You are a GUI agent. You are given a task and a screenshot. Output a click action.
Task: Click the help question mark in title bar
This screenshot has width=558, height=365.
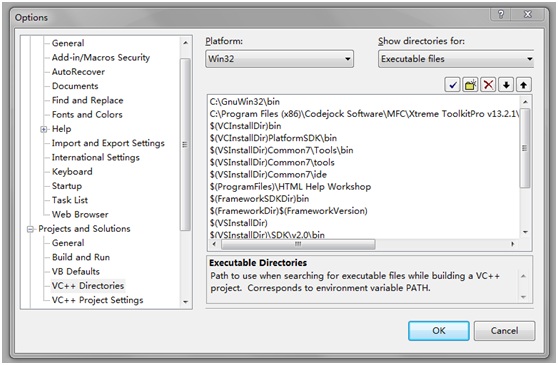click(501, 14)
